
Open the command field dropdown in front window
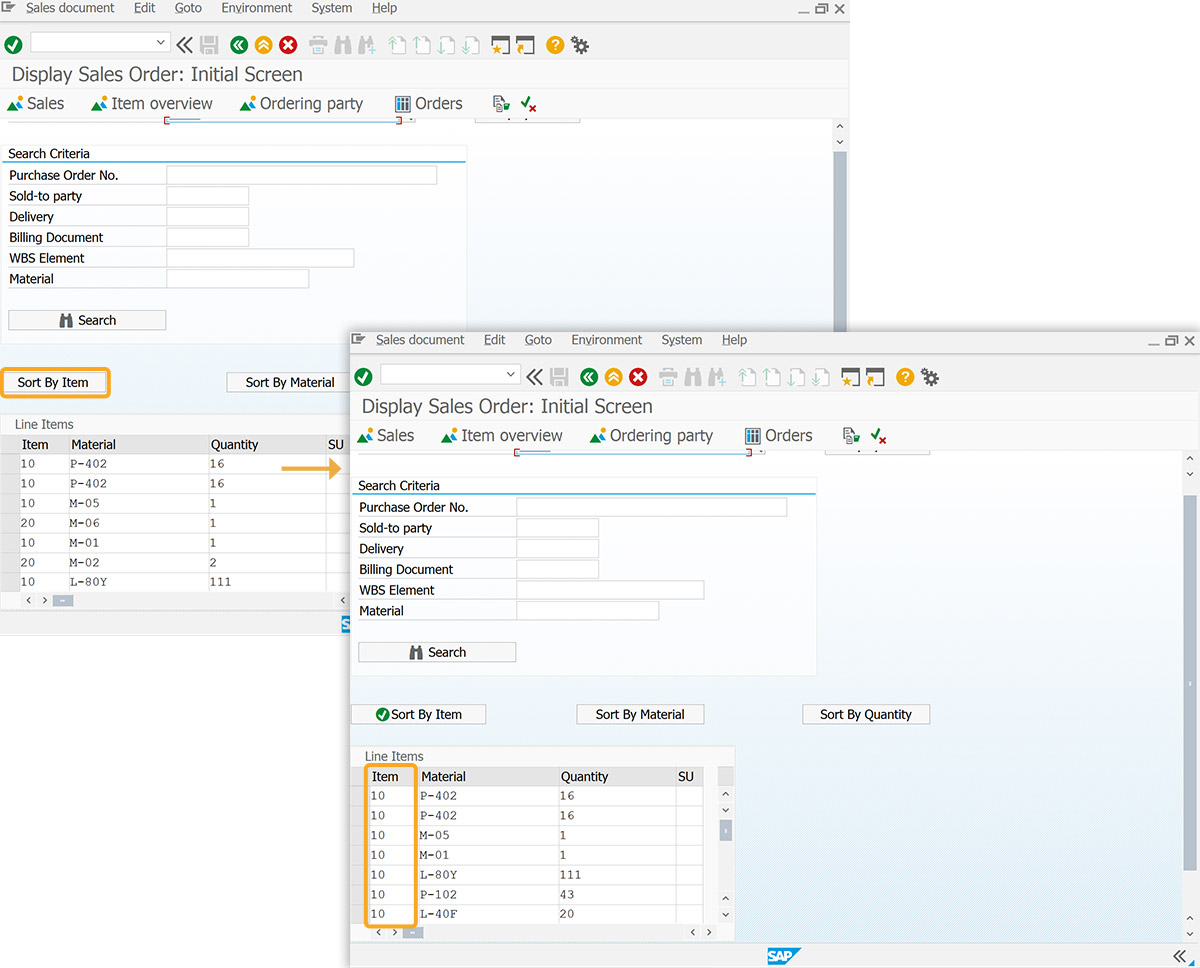point(511,374)
